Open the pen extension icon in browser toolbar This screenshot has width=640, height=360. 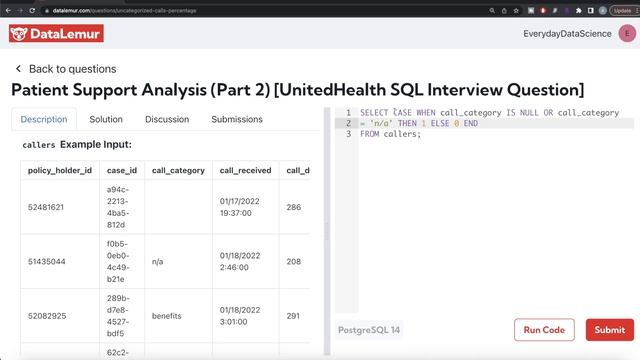[555, 11]
